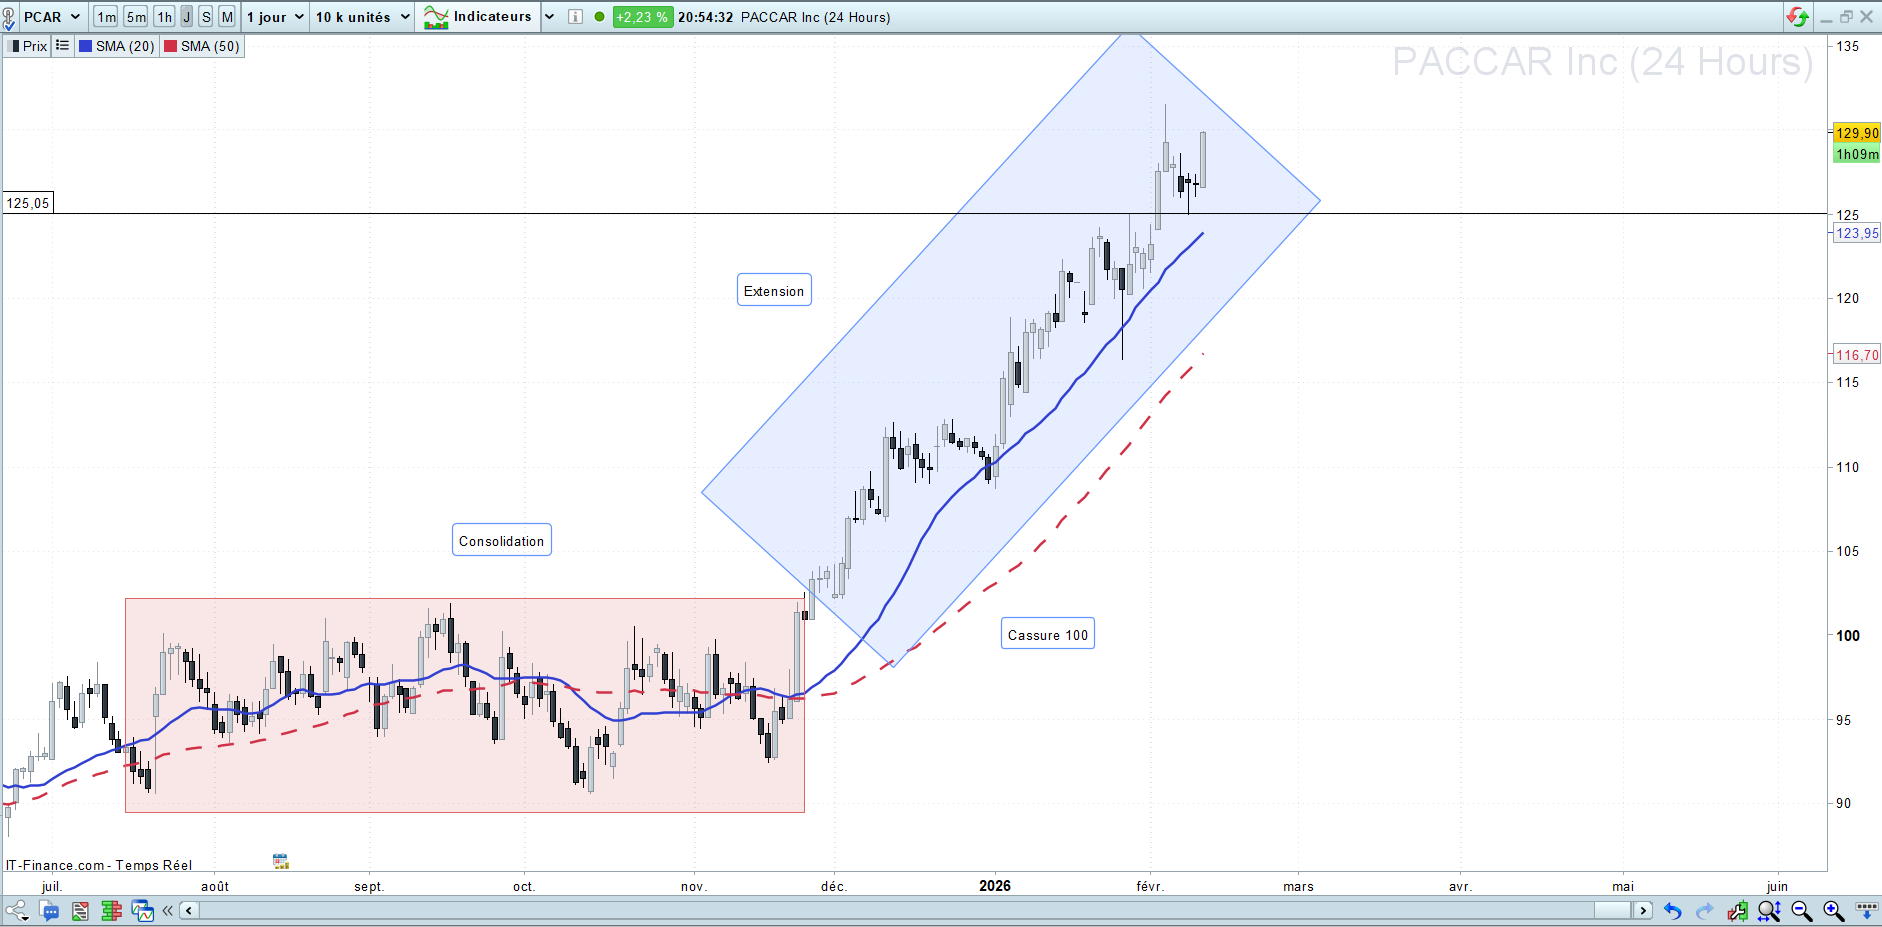Viewport: 1882px width, 927px height.
Task: Click the green real-time status dot
Action: 599,17
